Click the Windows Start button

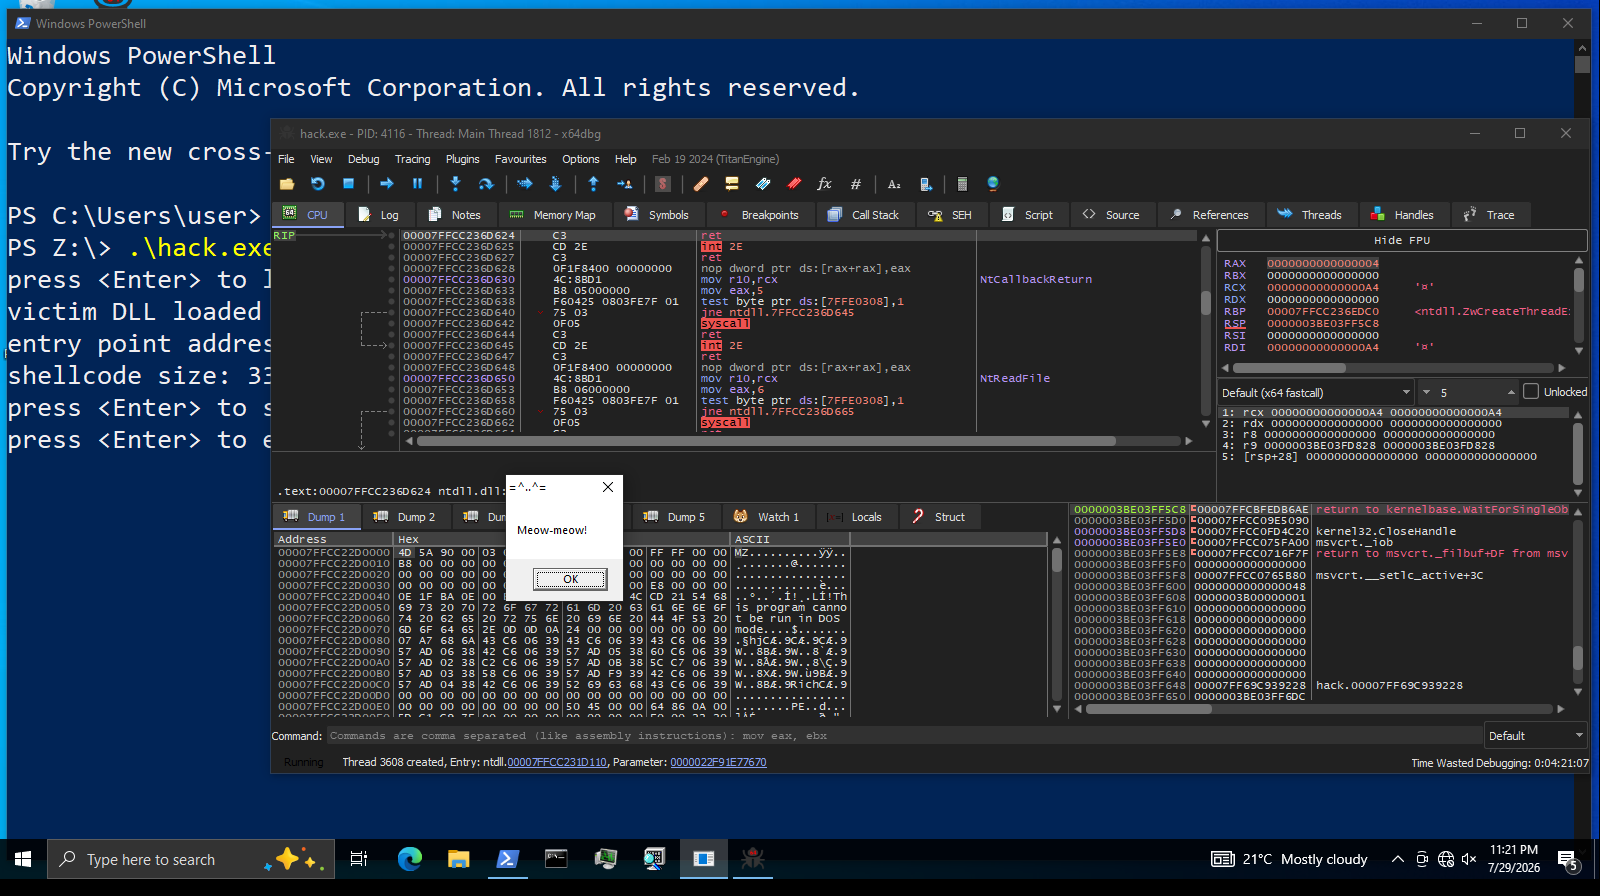tap(23, 859)
